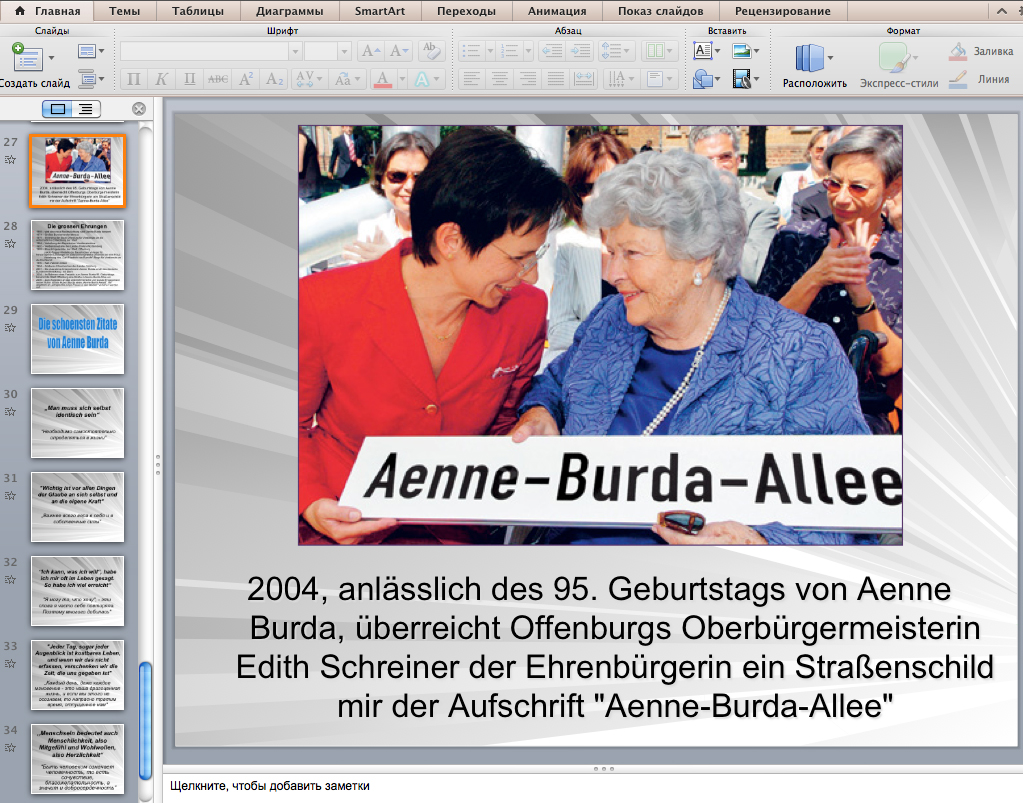The height and width of the screenshot is (803, 1023).
Task: Click the align text vertically icon
Action: pyautogui.click(x=659, y=79)
